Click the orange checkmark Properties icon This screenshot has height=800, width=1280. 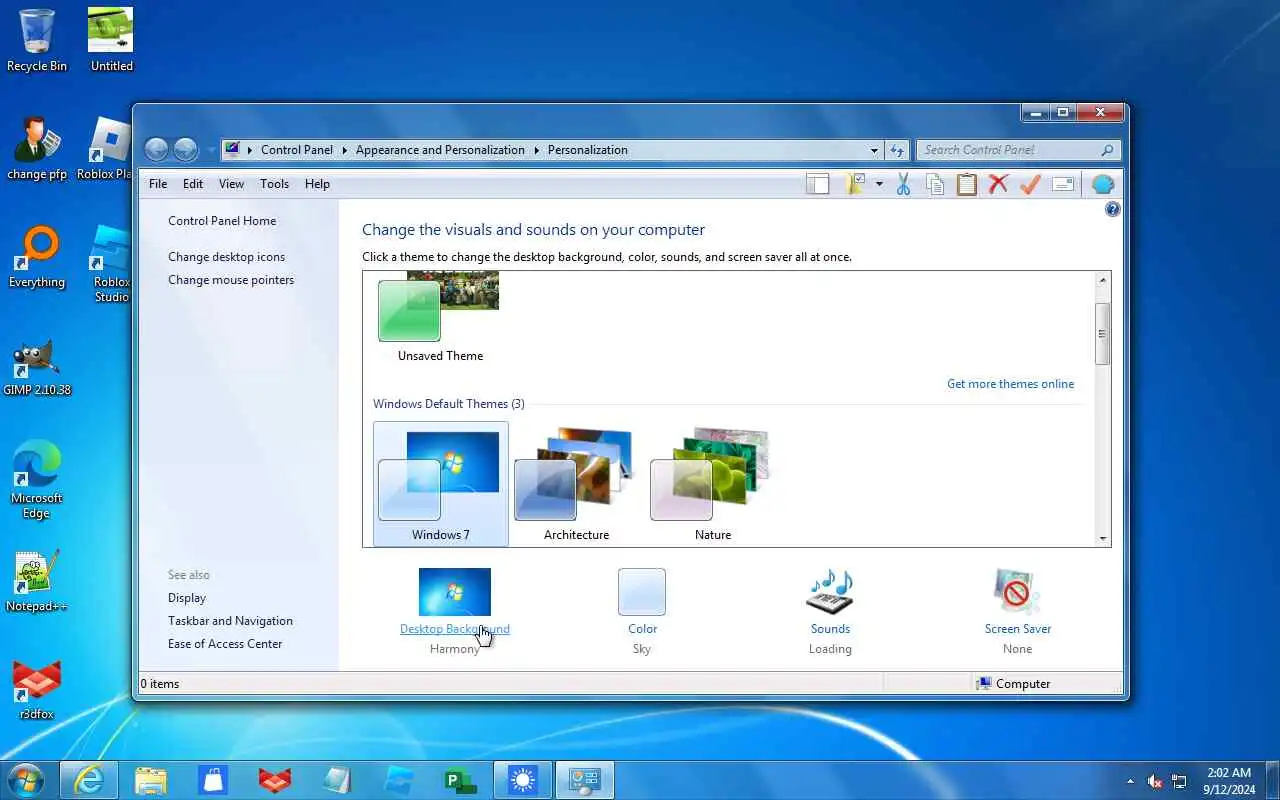click(x=1030, y=184)
